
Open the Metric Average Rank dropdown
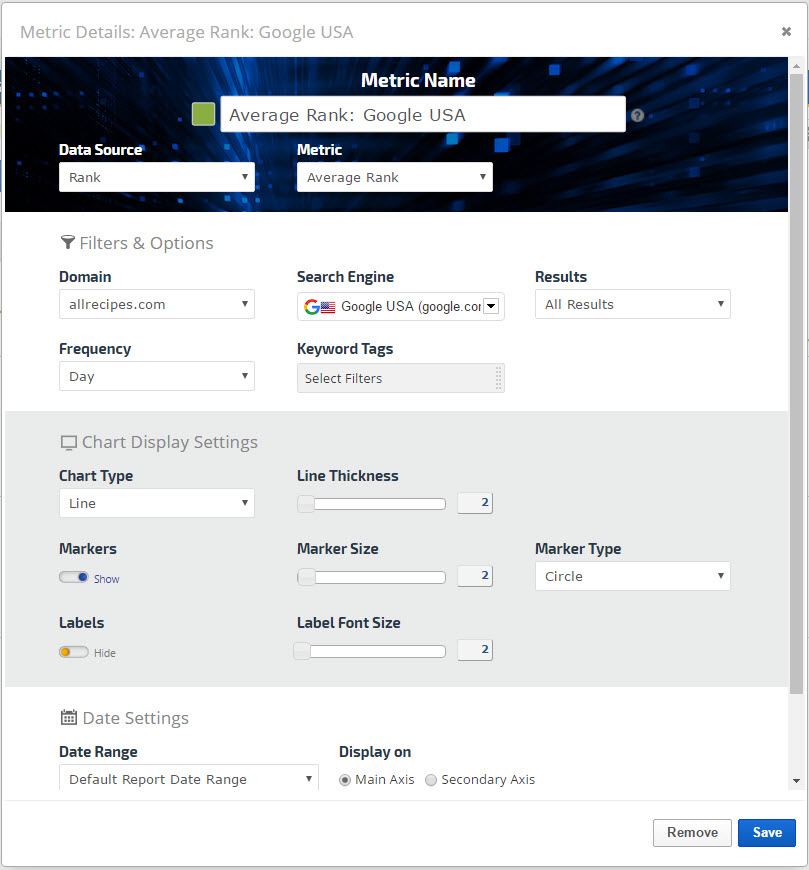tap(394, 177)
